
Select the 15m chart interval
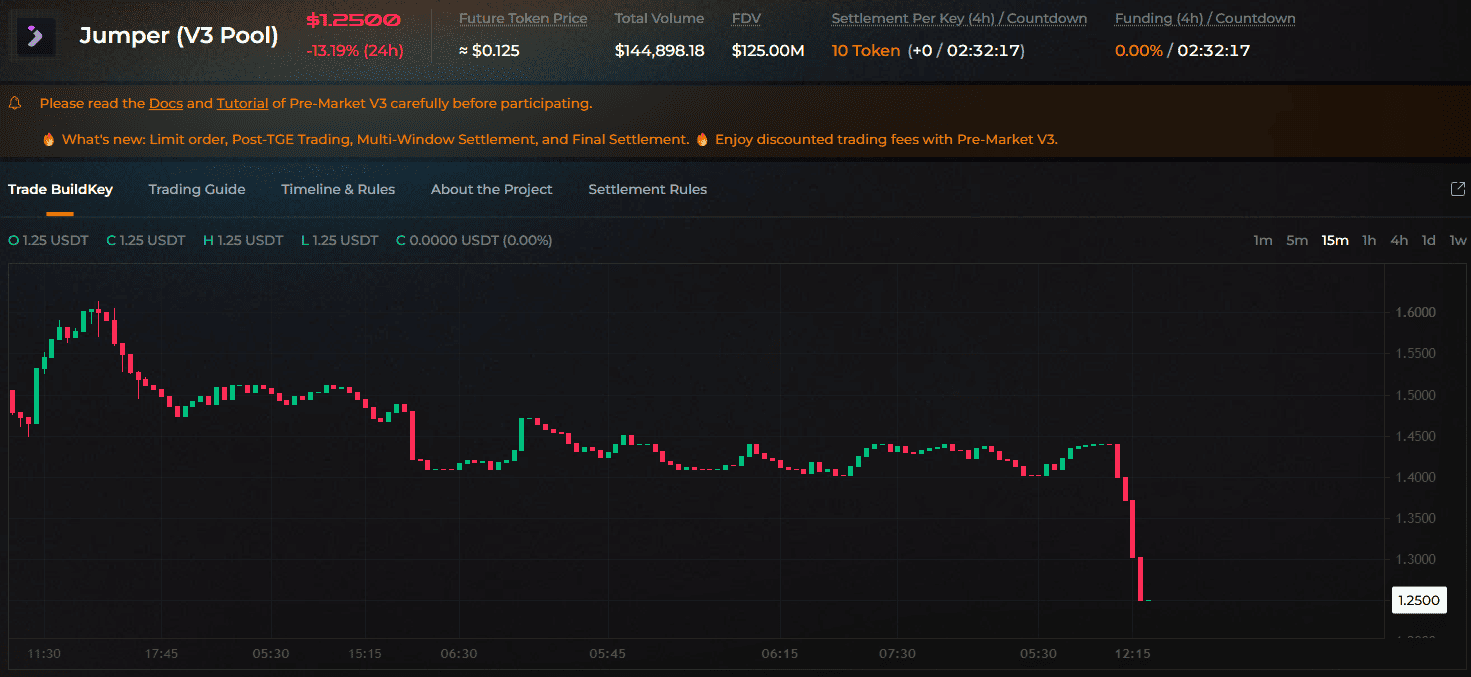point(1335,240)
